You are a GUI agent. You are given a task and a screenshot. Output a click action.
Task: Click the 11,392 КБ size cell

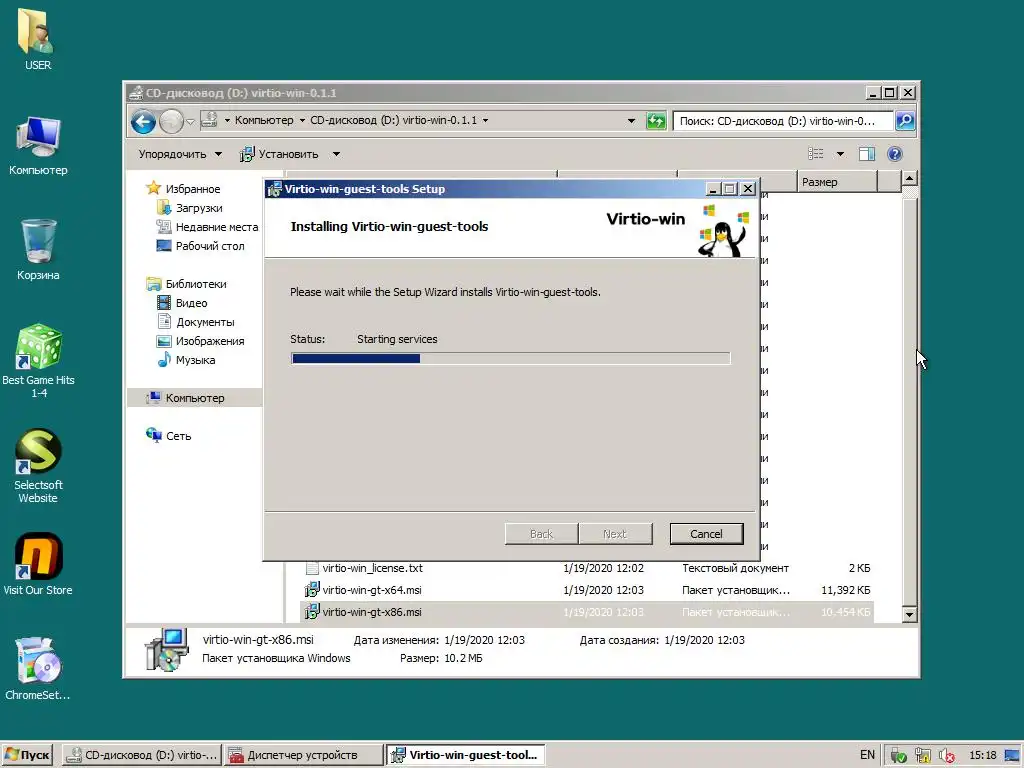(845, 590)
